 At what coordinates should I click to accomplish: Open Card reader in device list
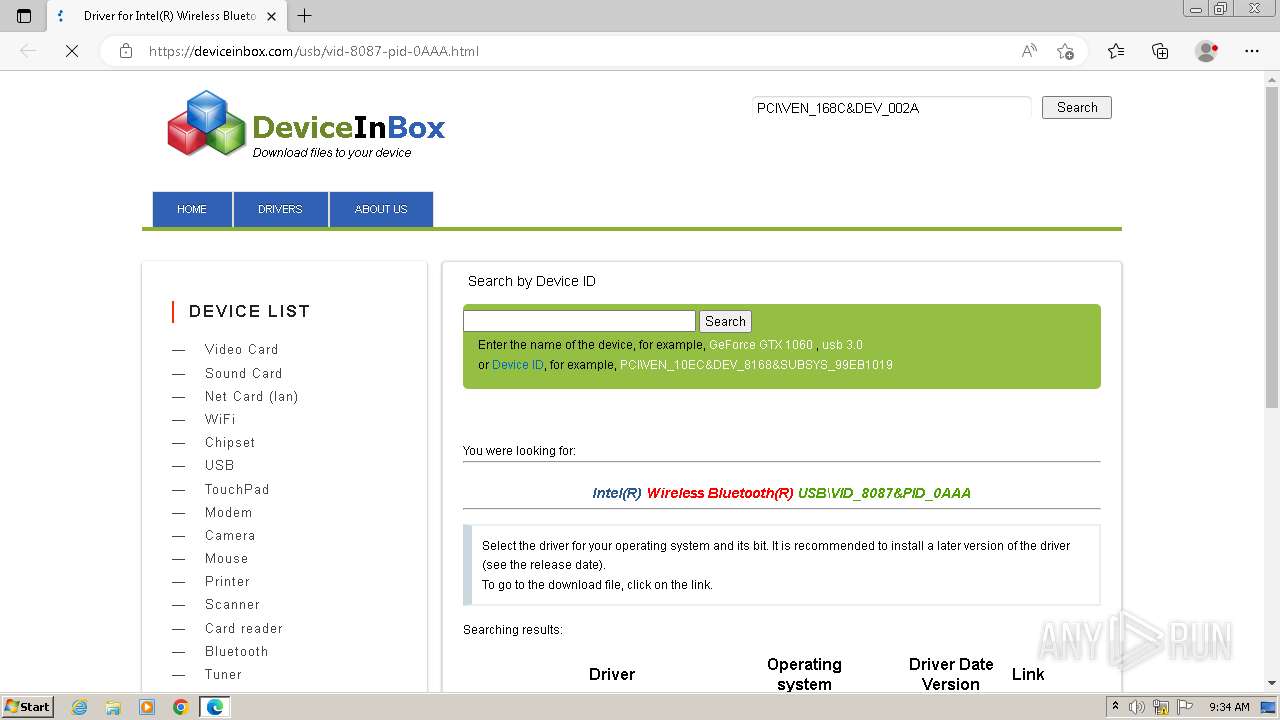pyautogui.click(x=244, y=628)
